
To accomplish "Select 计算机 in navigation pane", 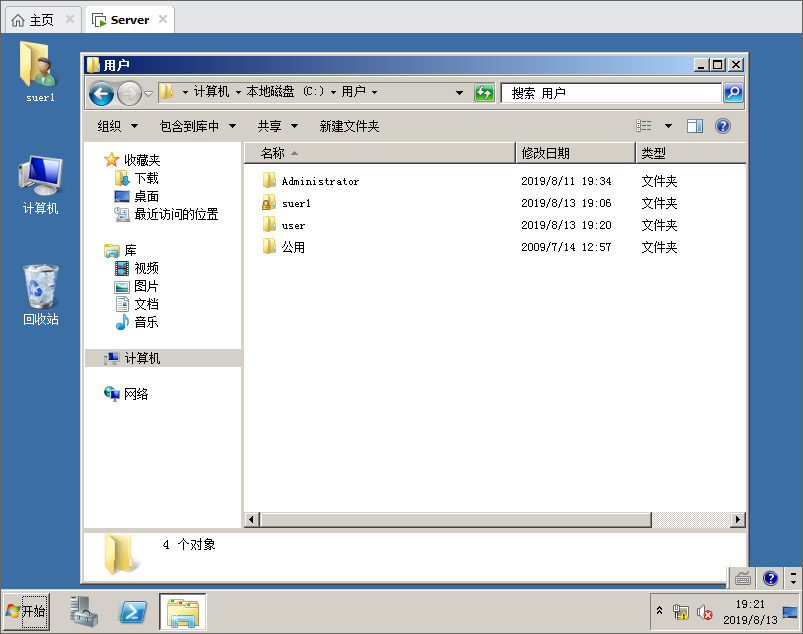I will click(x=163, y=358).
